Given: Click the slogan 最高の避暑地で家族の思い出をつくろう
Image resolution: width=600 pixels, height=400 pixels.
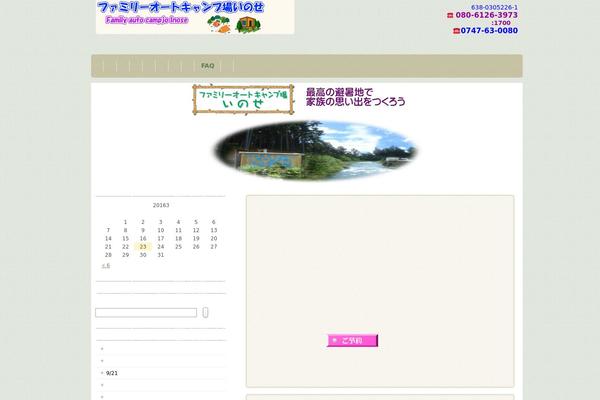Looking at the screenshot, I should 355,97.
